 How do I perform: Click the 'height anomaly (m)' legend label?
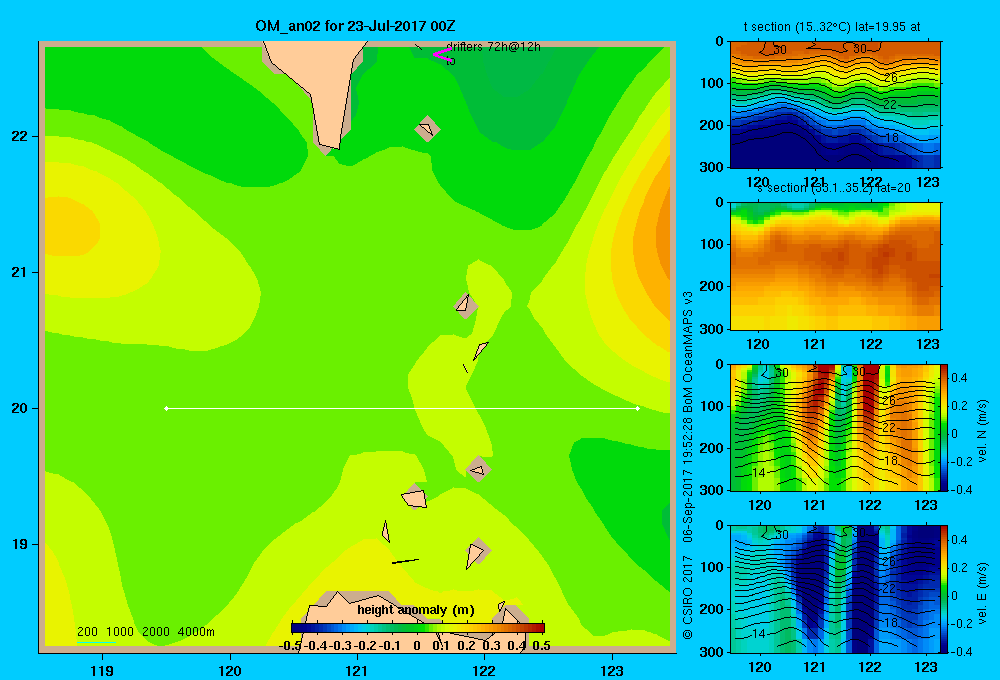click(x=416, y=610)
